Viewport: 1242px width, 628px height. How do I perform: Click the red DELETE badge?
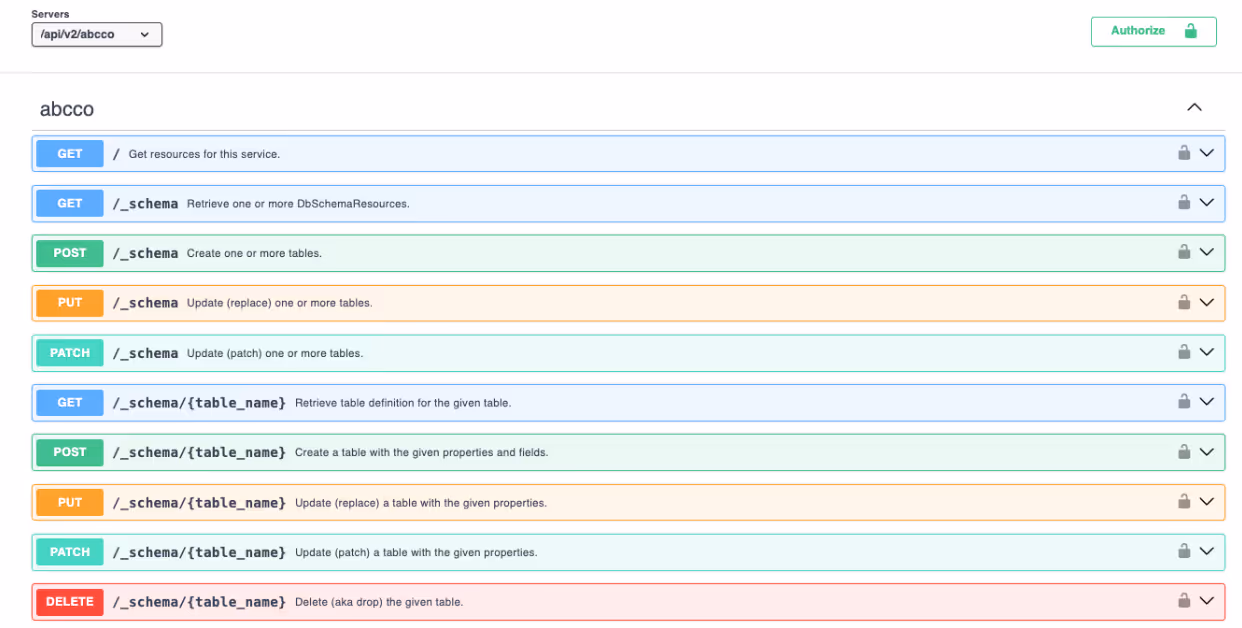70,602
